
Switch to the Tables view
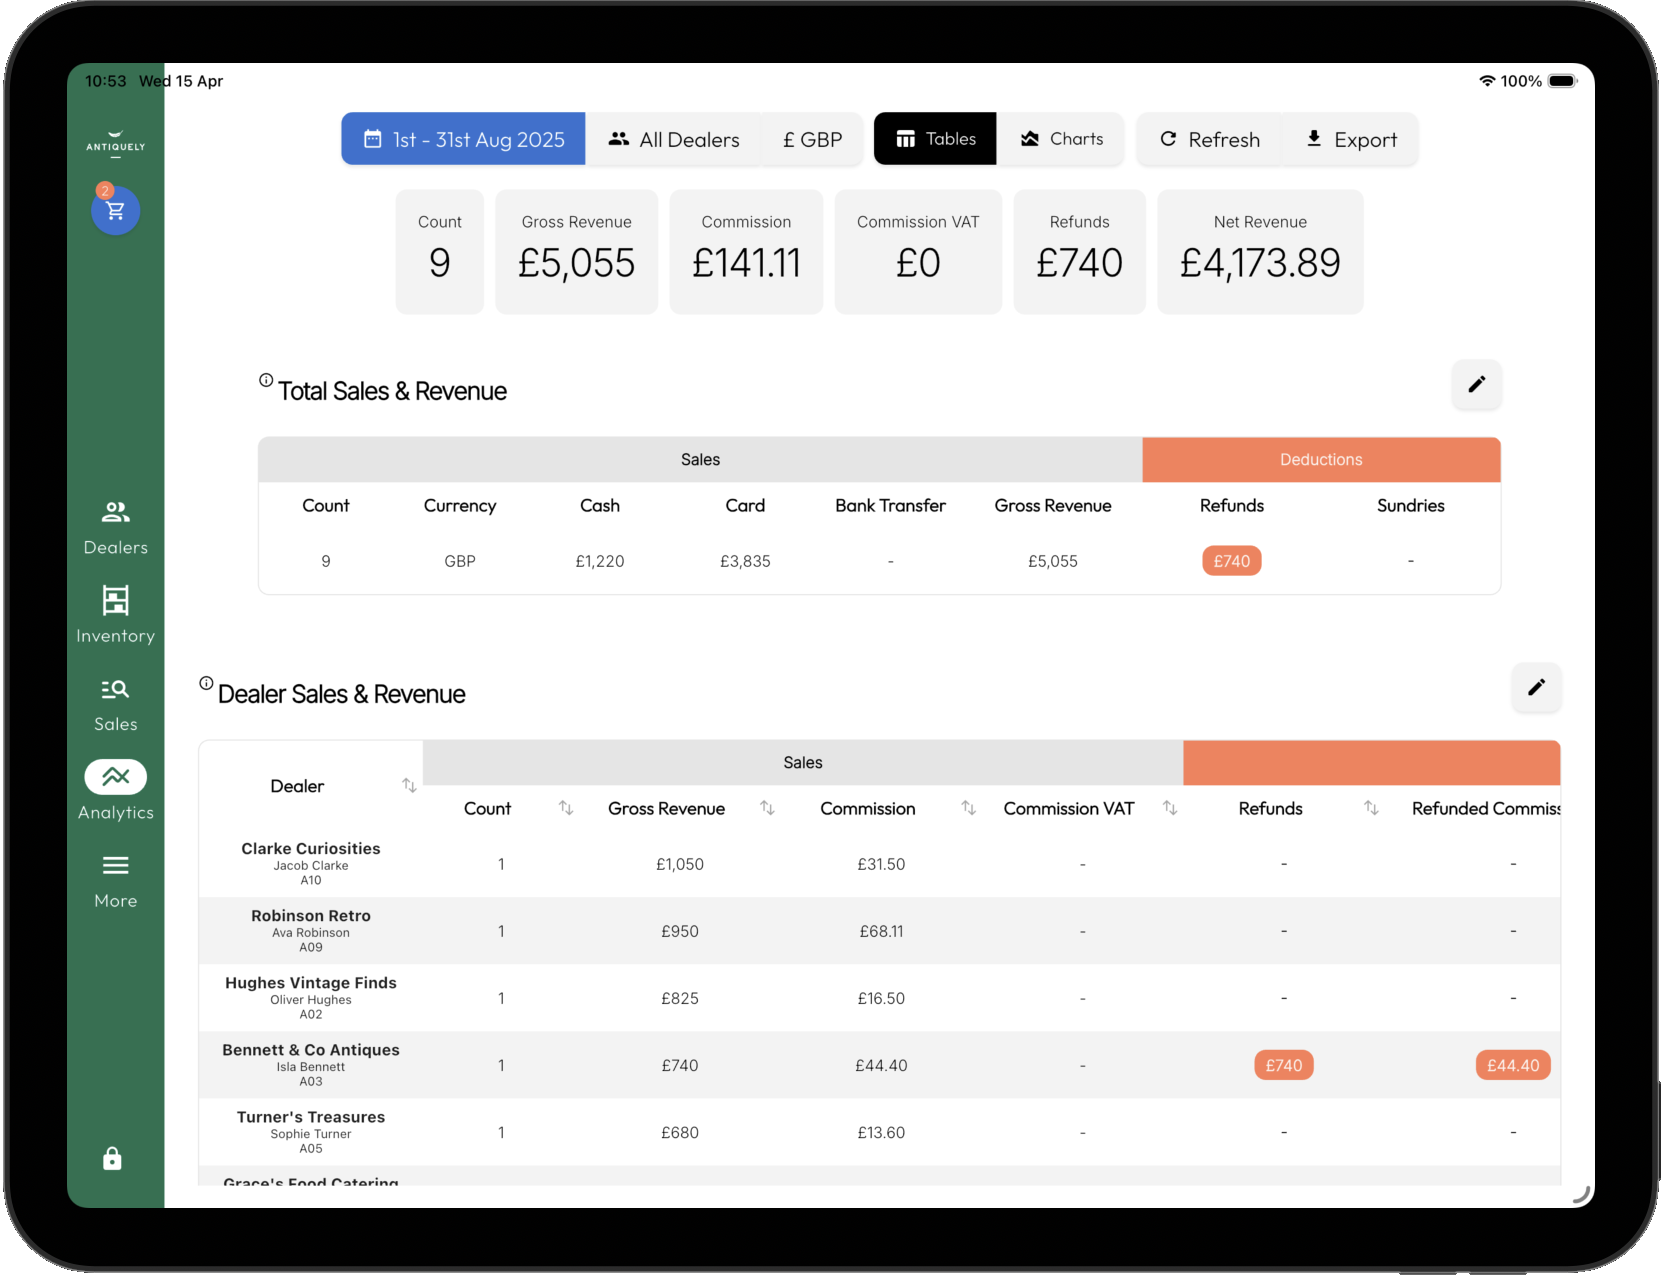[935, 139]
